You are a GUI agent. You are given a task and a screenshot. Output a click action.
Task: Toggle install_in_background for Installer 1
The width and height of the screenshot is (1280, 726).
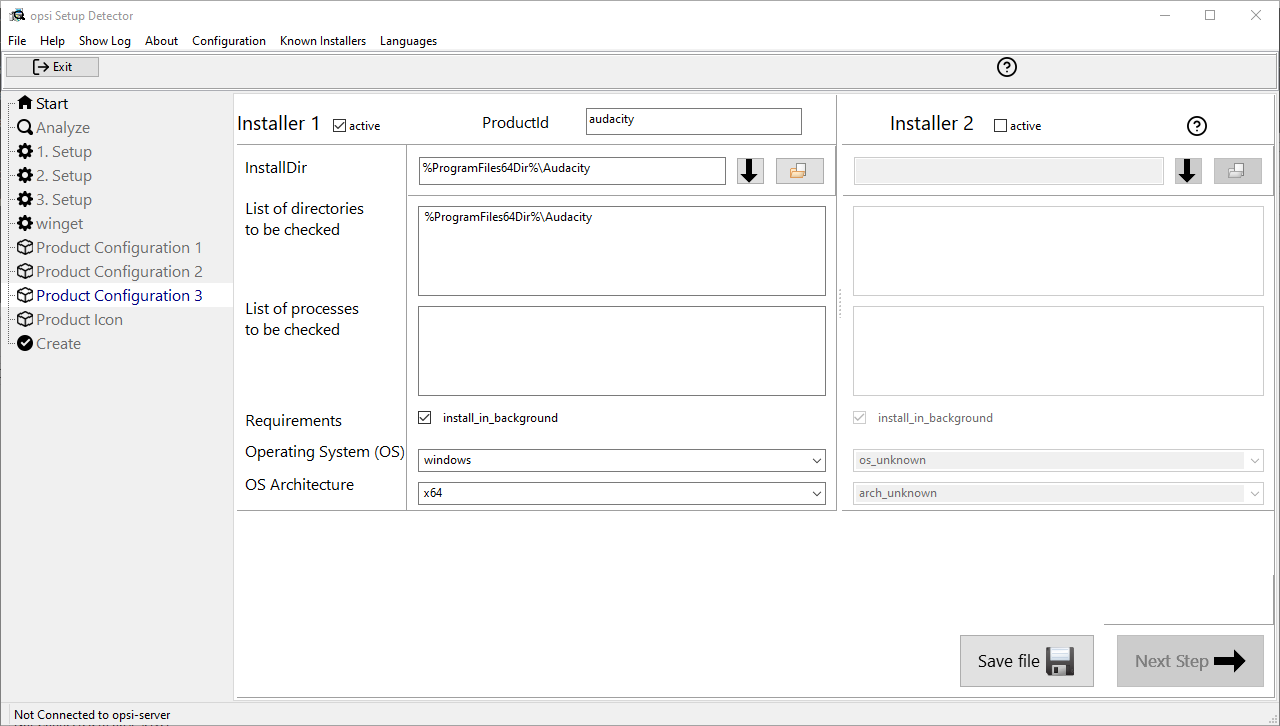[x=425, y=418]
